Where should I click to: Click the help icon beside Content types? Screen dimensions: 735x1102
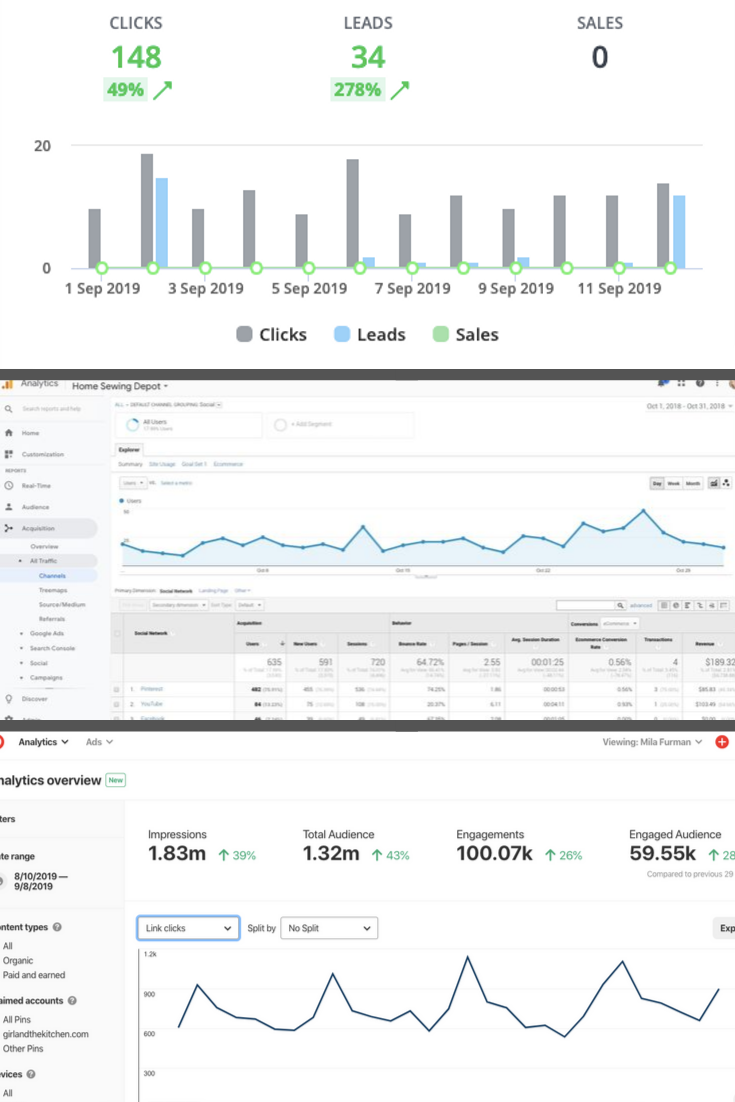(x=57, y=927)
